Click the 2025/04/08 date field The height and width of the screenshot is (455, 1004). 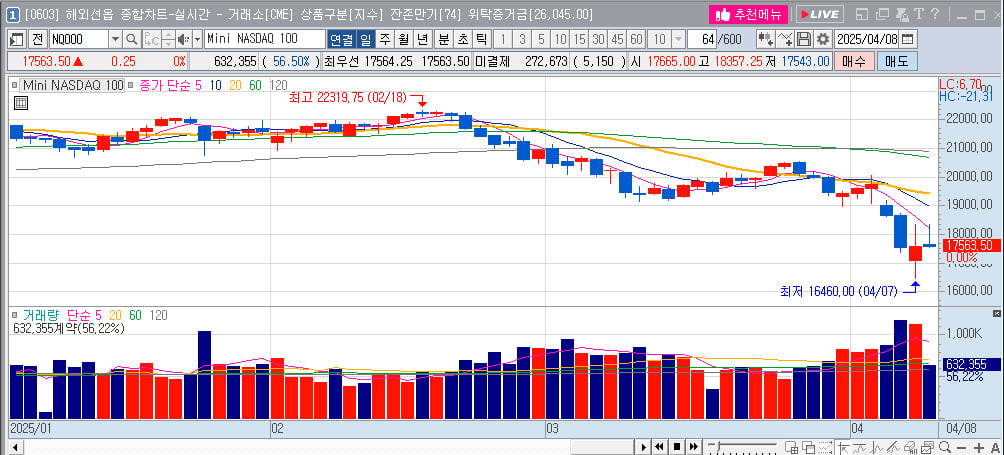pyautogui.click(x=868, y=39)
